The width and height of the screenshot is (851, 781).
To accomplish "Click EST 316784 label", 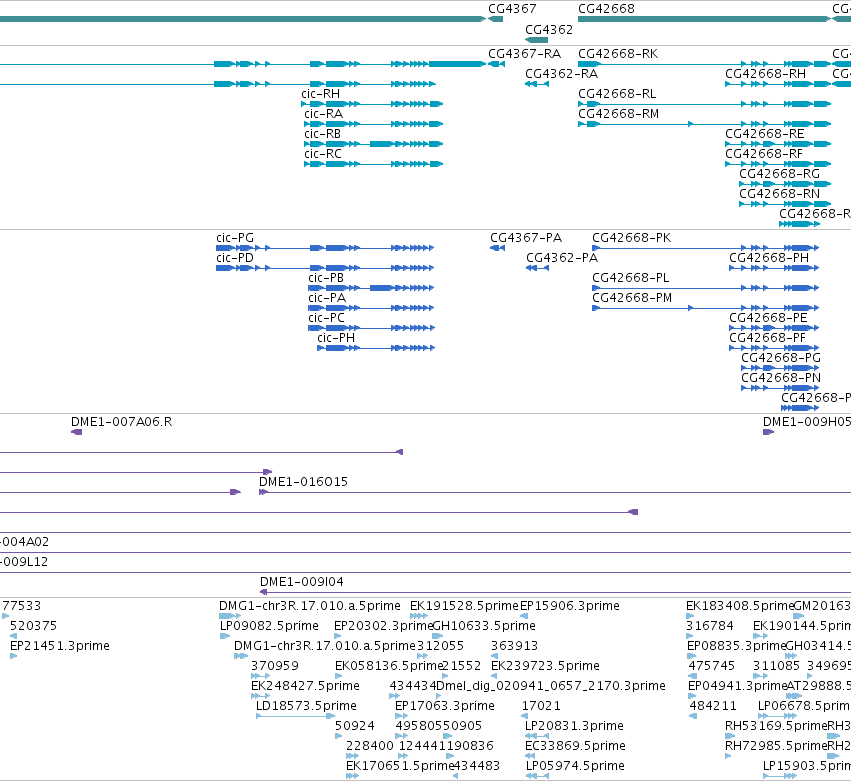I will coord(710,626).
